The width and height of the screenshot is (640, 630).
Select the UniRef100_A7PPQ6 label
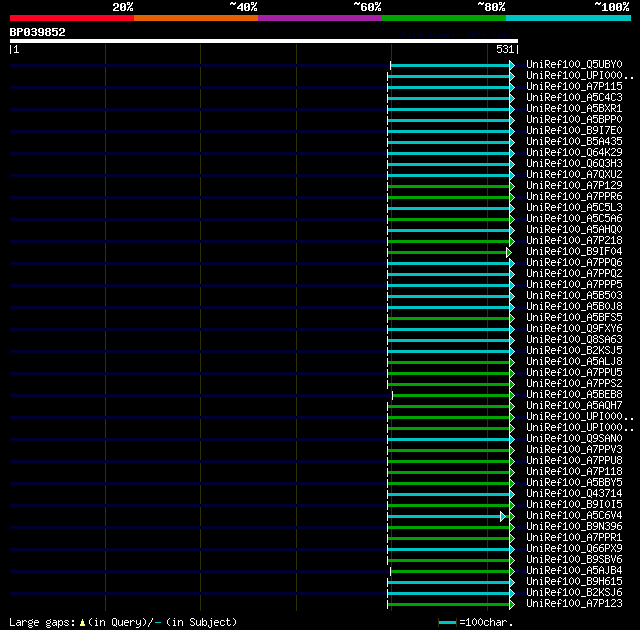click(x=574, y=263)
